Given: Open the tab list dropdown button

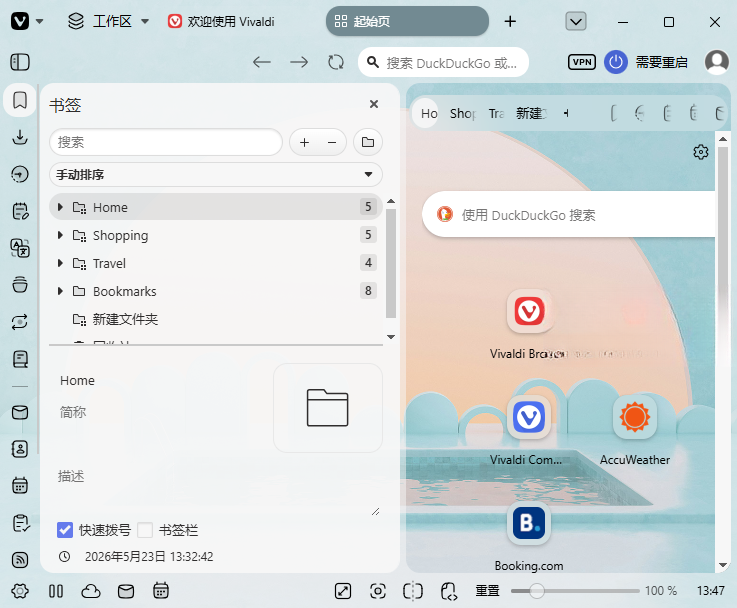Looking at the screenshot, I should click(x=576, y=21).
